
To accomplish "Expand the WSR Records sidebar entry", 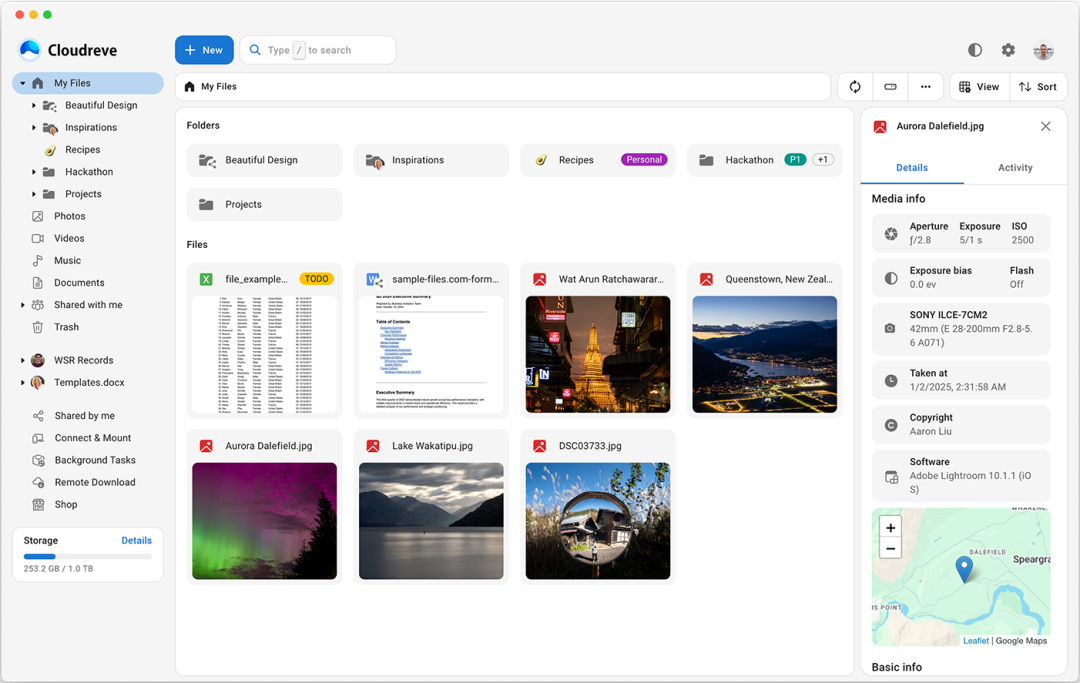I will point(23,360).
